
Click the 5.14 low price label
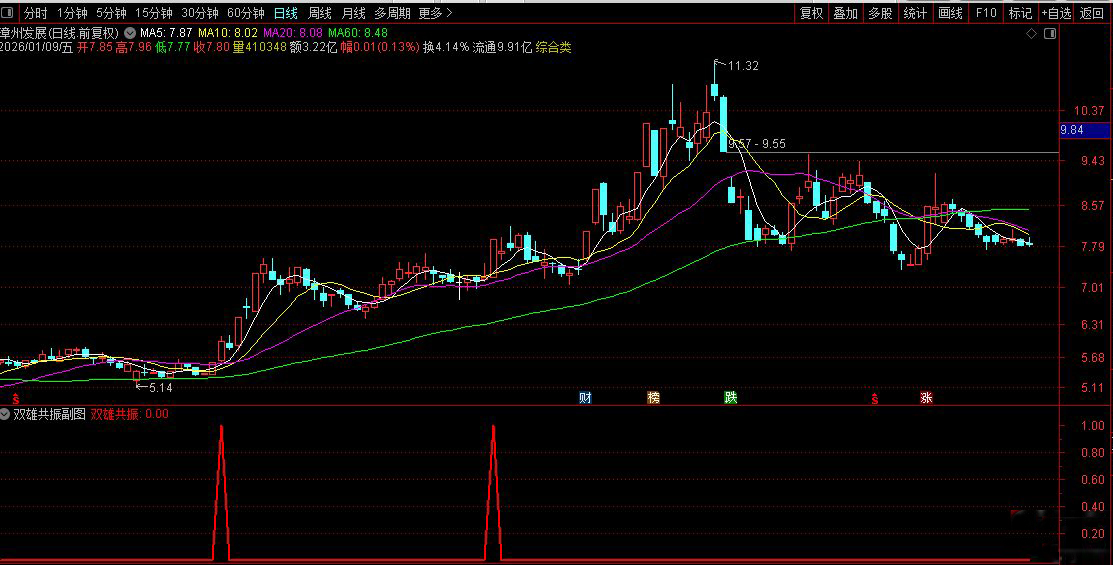pyautogui.click(x=160, y=388)
